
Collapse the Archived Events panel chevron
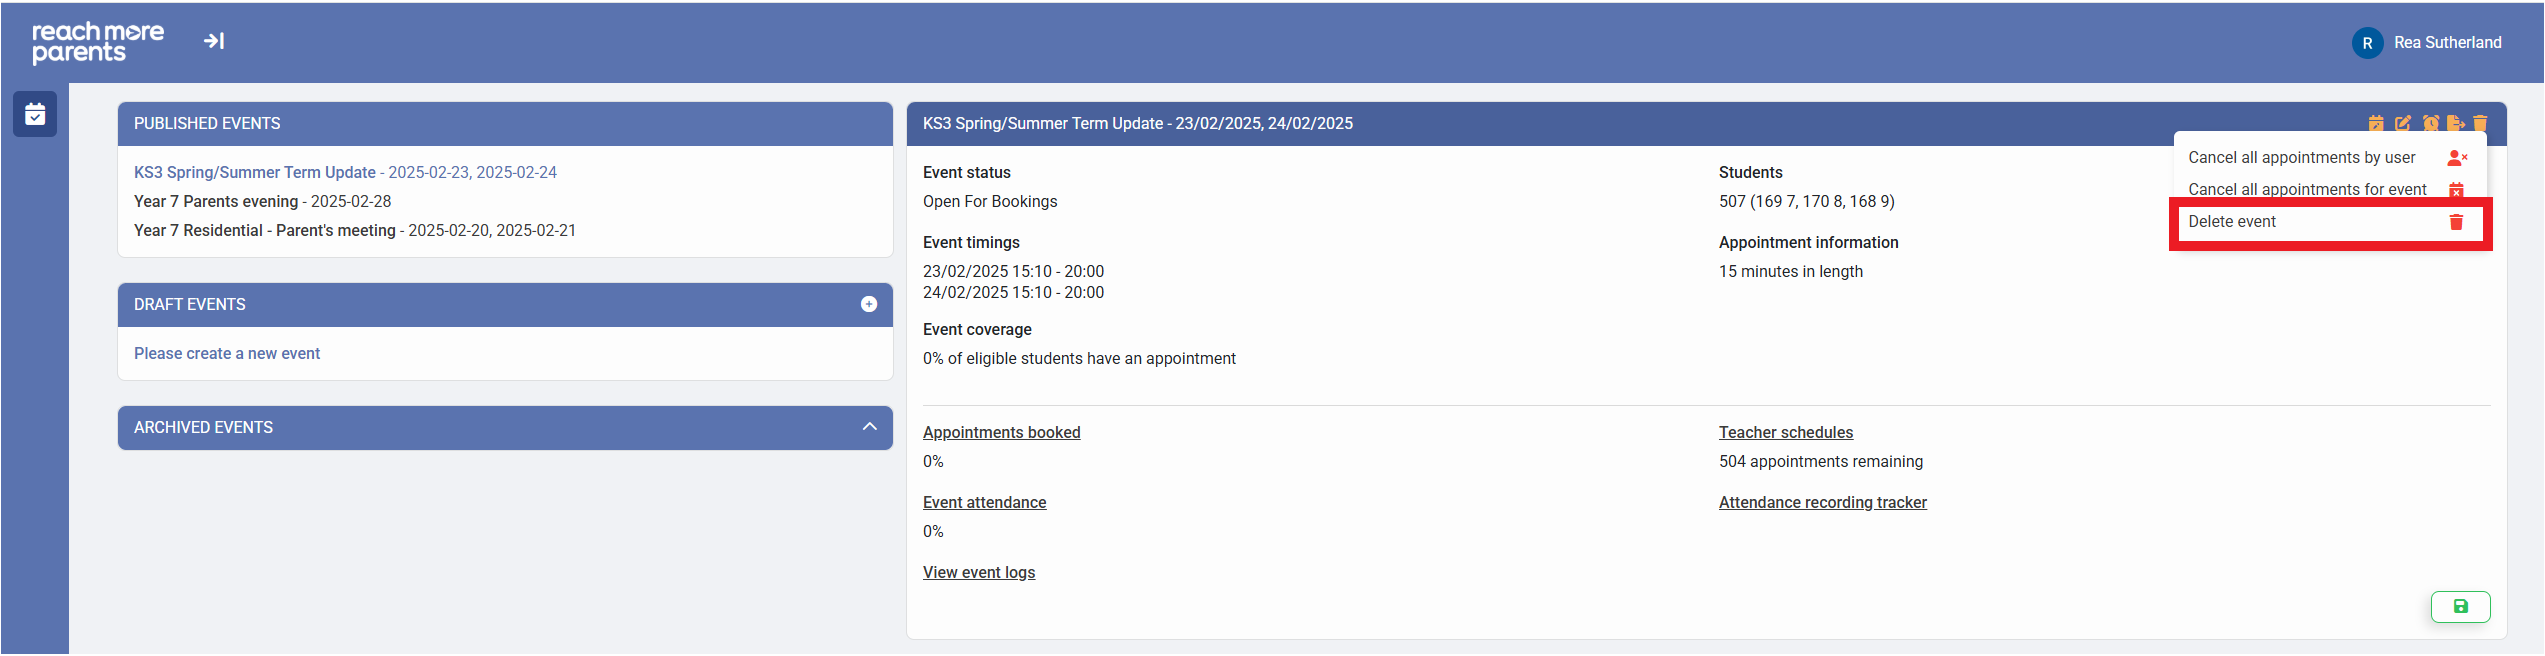(869, 427)
